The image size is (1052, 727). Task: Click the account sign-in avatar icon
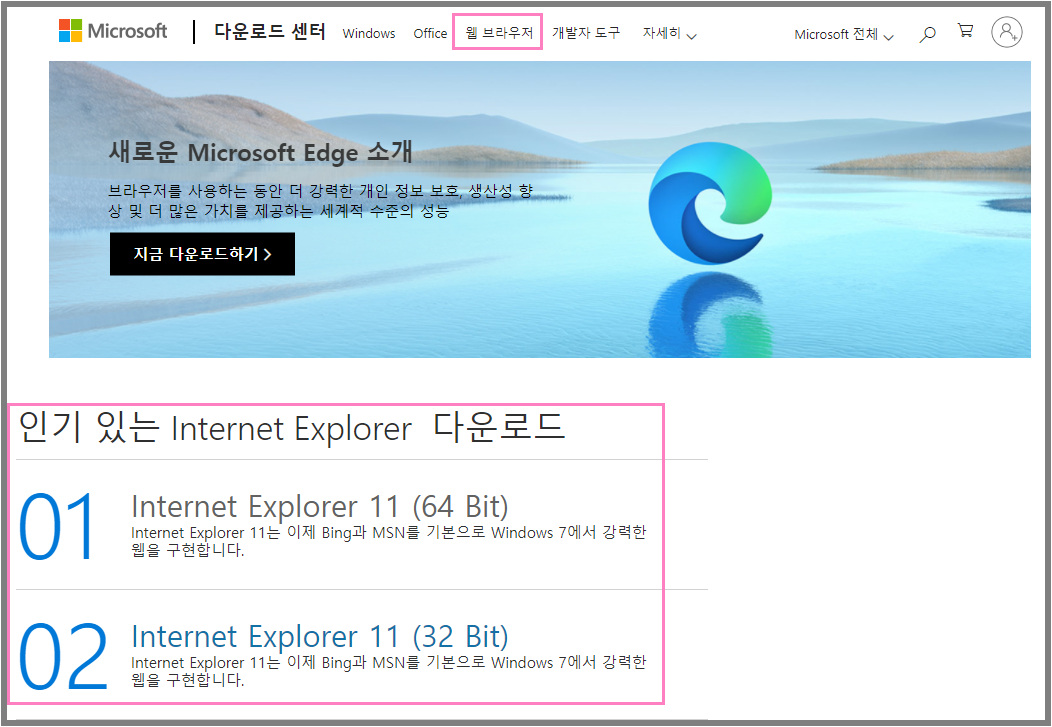pyautogui.click(x=1007, y=32)
